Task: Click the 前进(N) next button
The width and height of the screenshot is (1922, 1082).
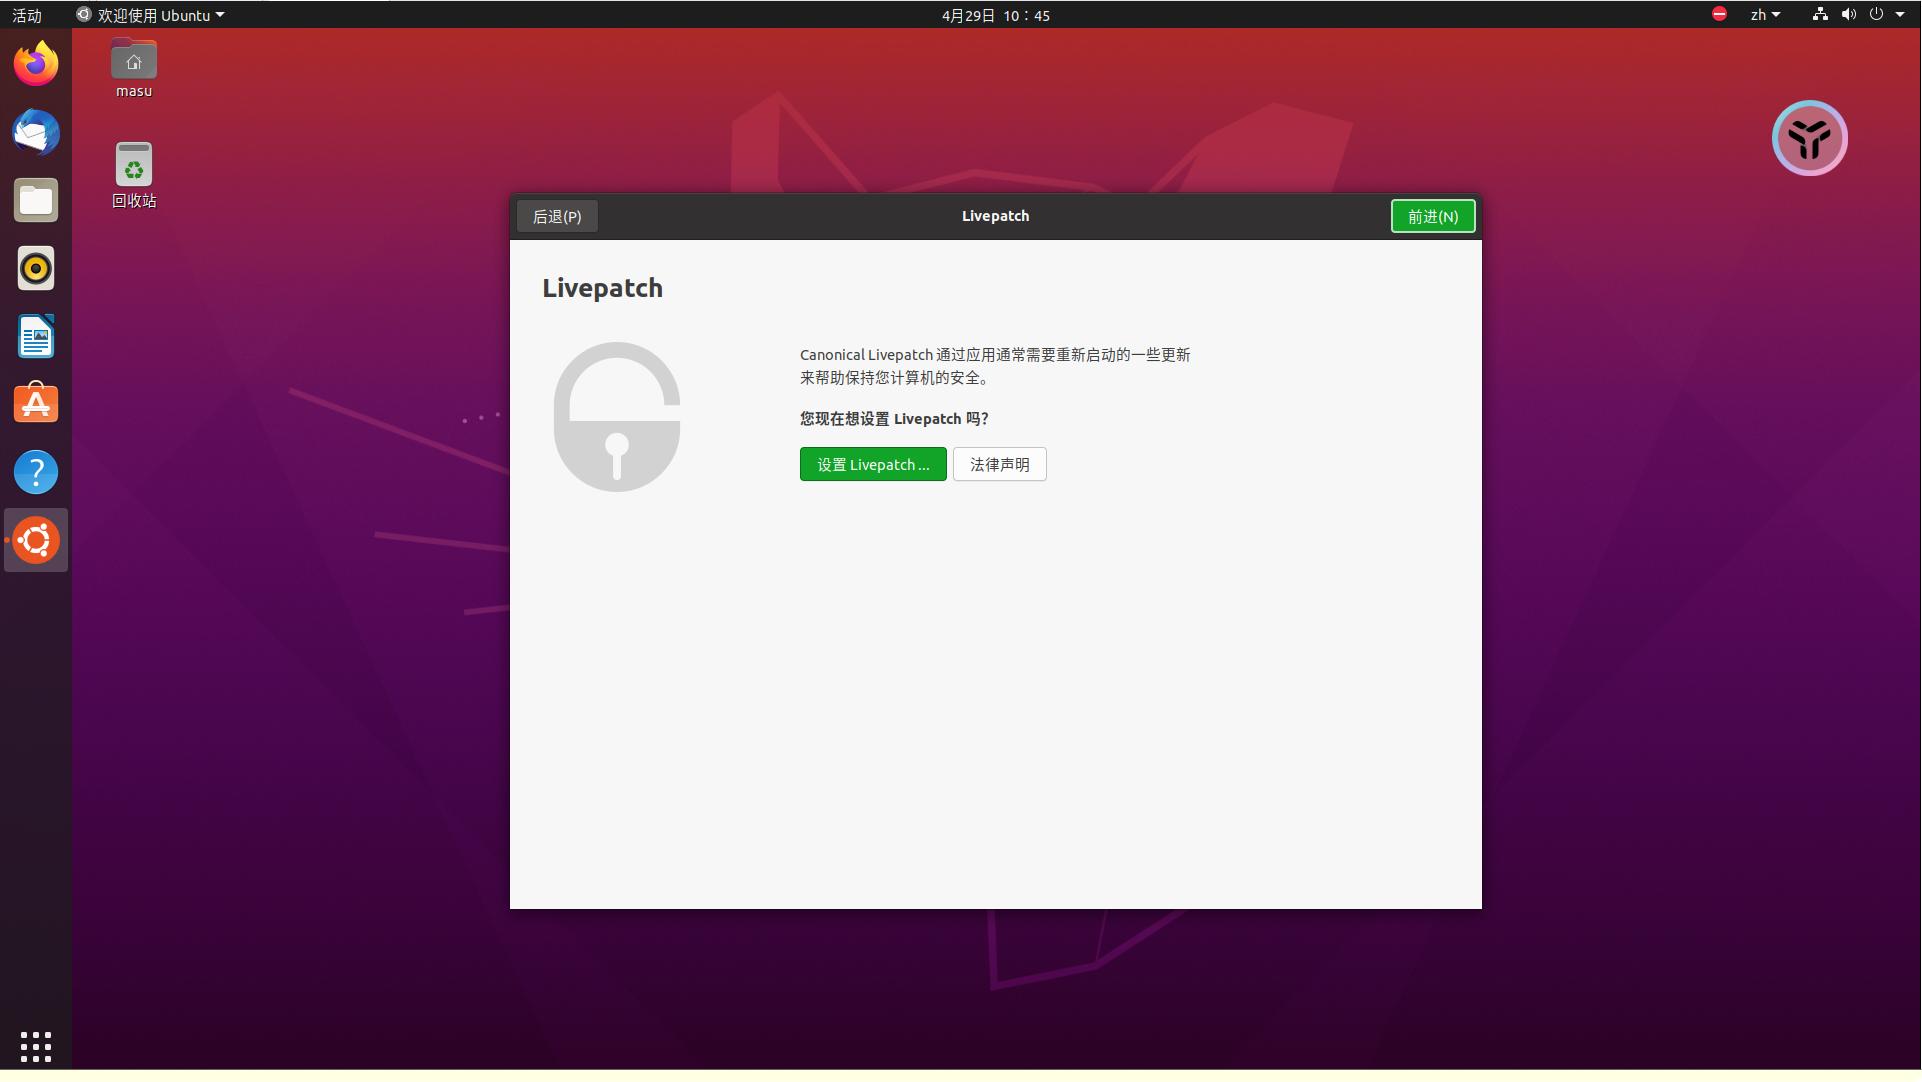Action: click(x=1432, y=216)
